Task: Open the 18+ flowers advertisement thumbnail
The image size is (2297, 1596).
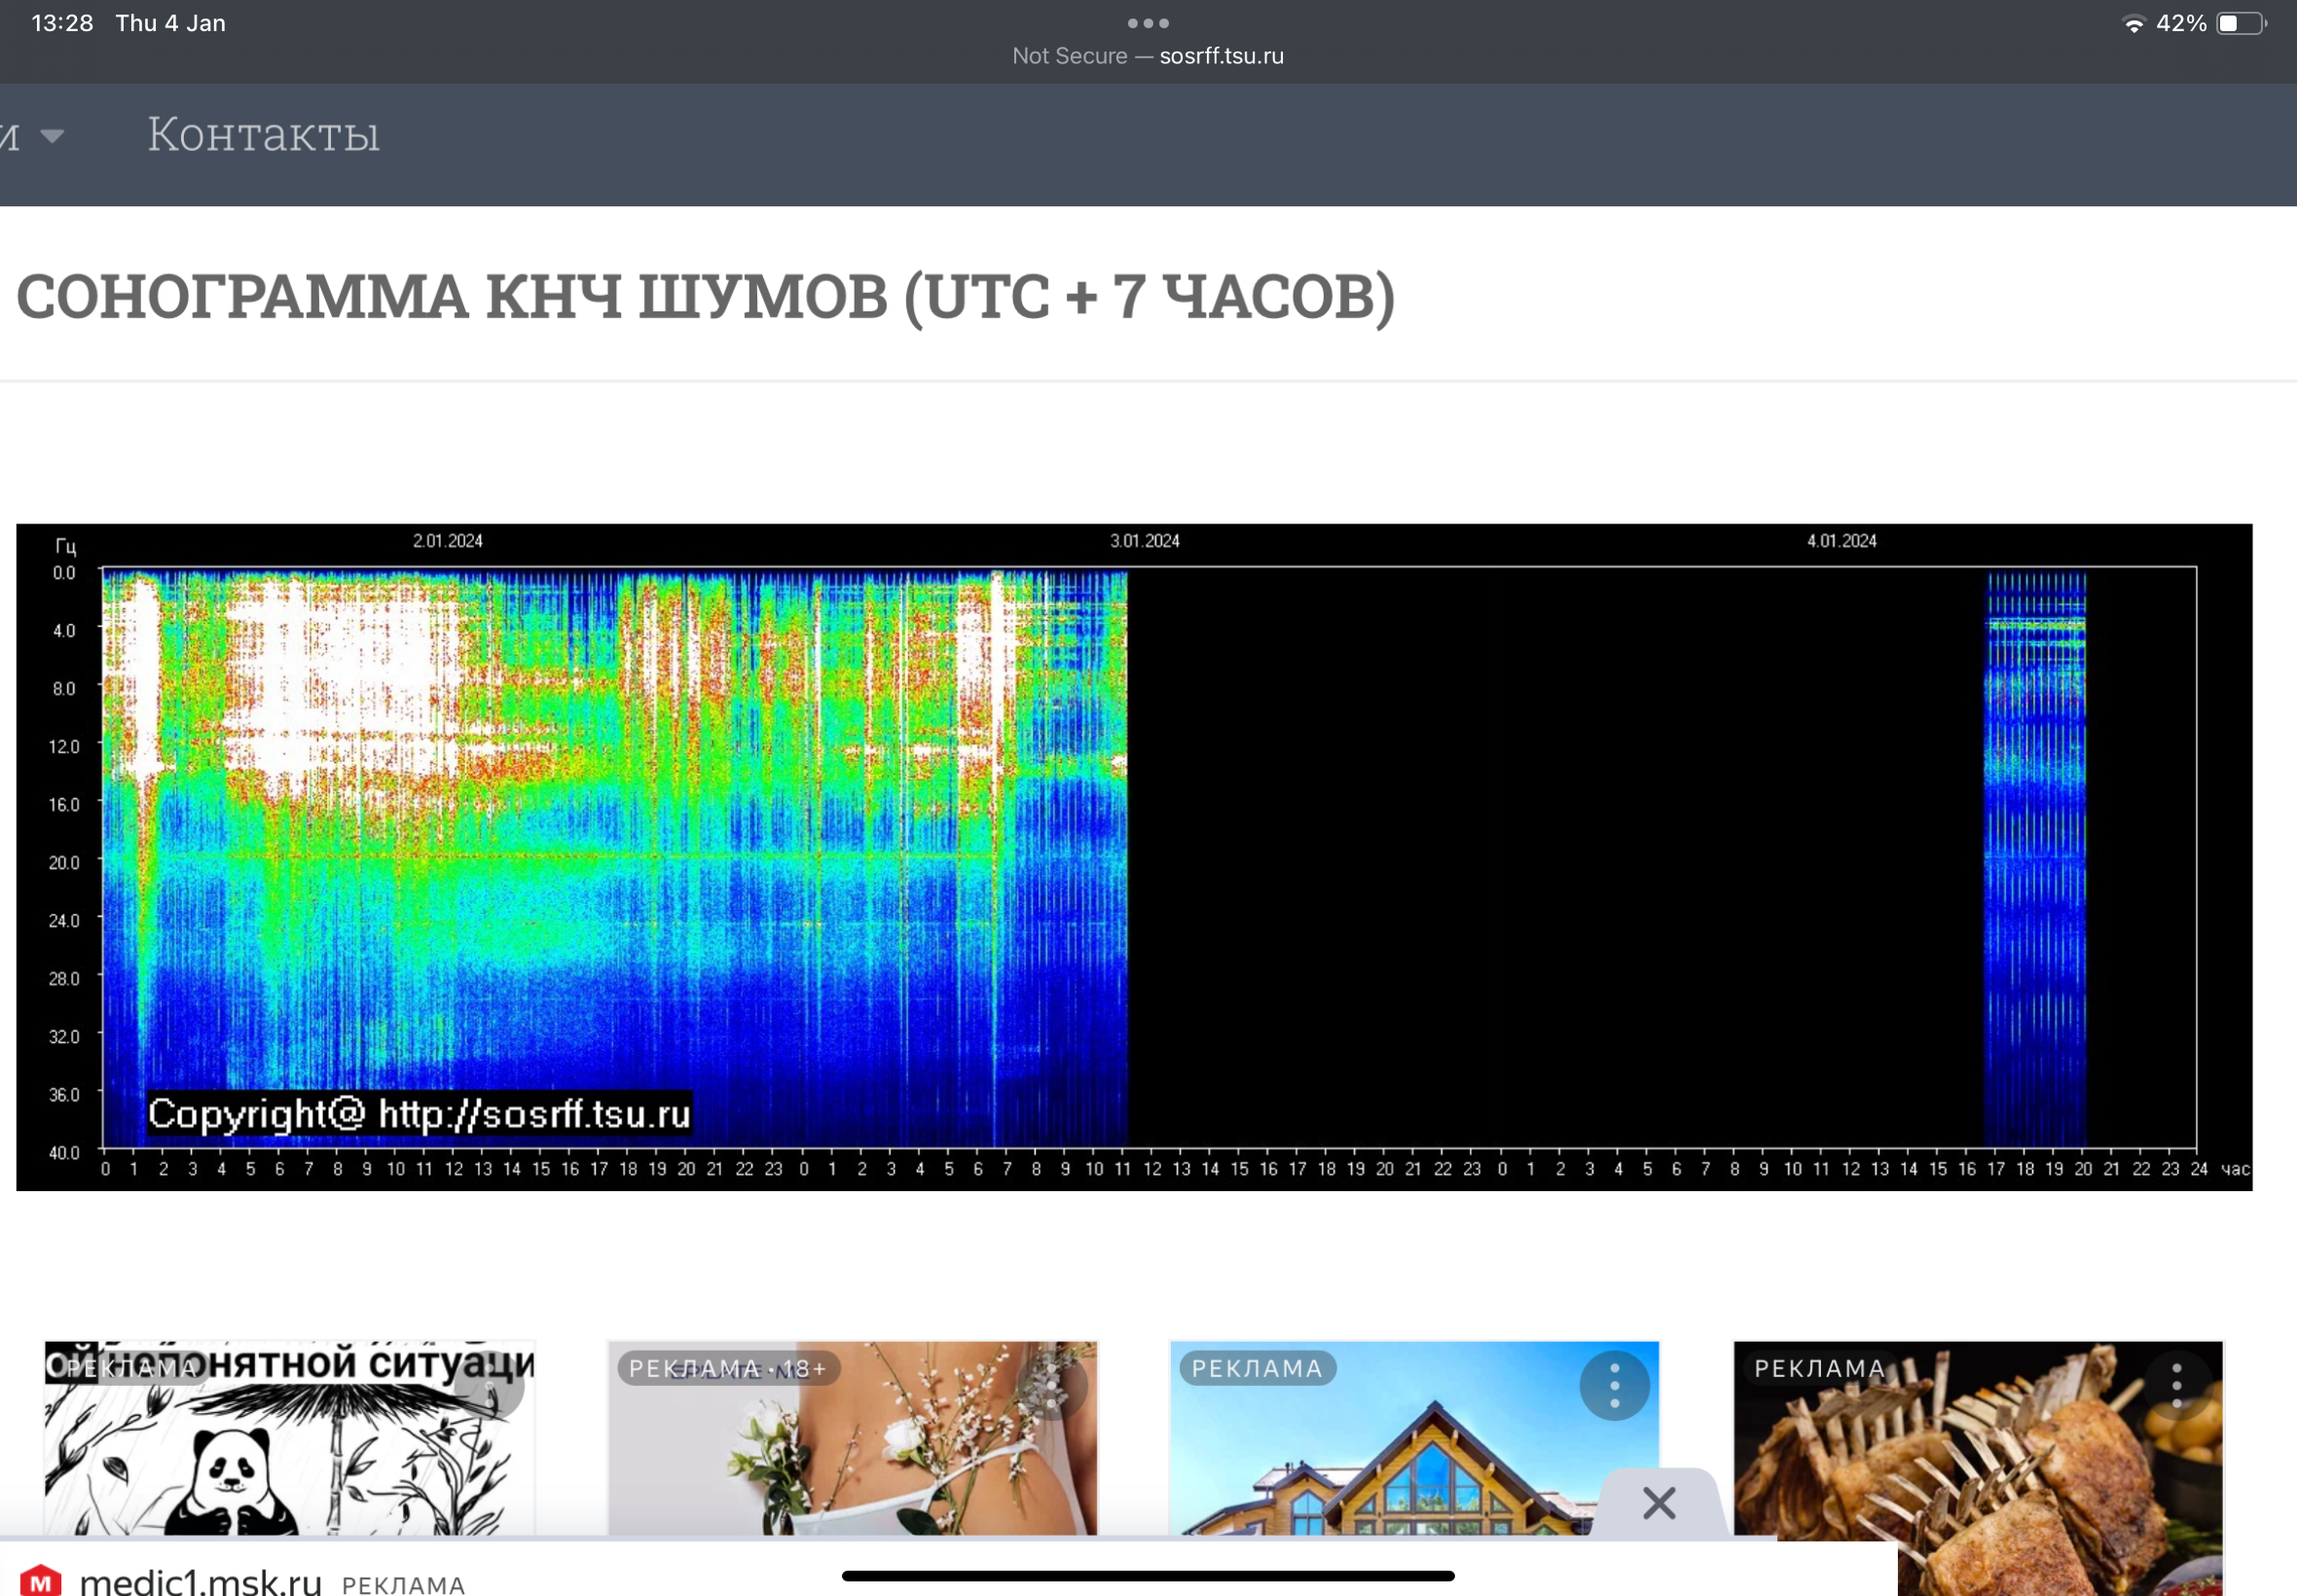Action: [x=852, y=1438]
